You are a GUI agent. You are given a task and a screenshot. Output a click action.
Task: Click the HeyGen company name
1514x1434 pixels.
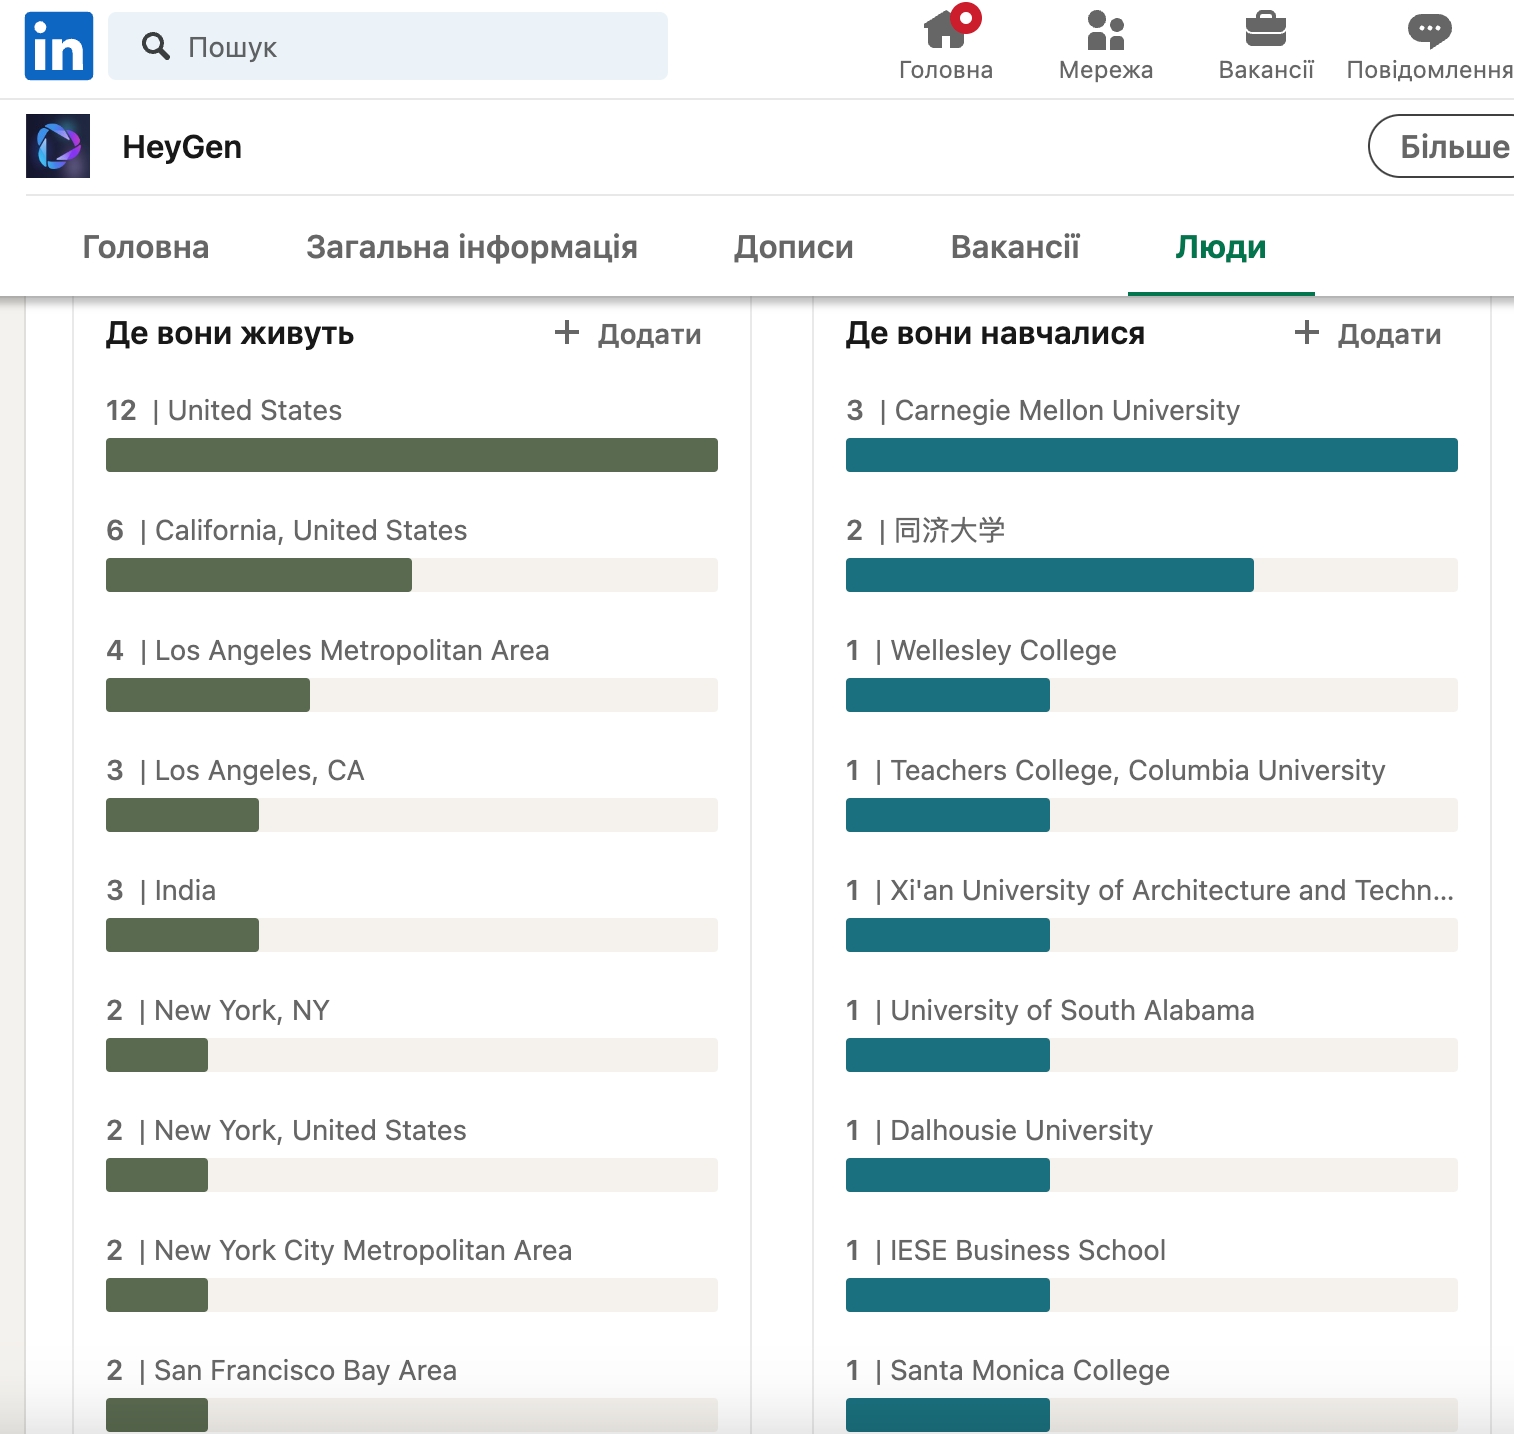182,147
